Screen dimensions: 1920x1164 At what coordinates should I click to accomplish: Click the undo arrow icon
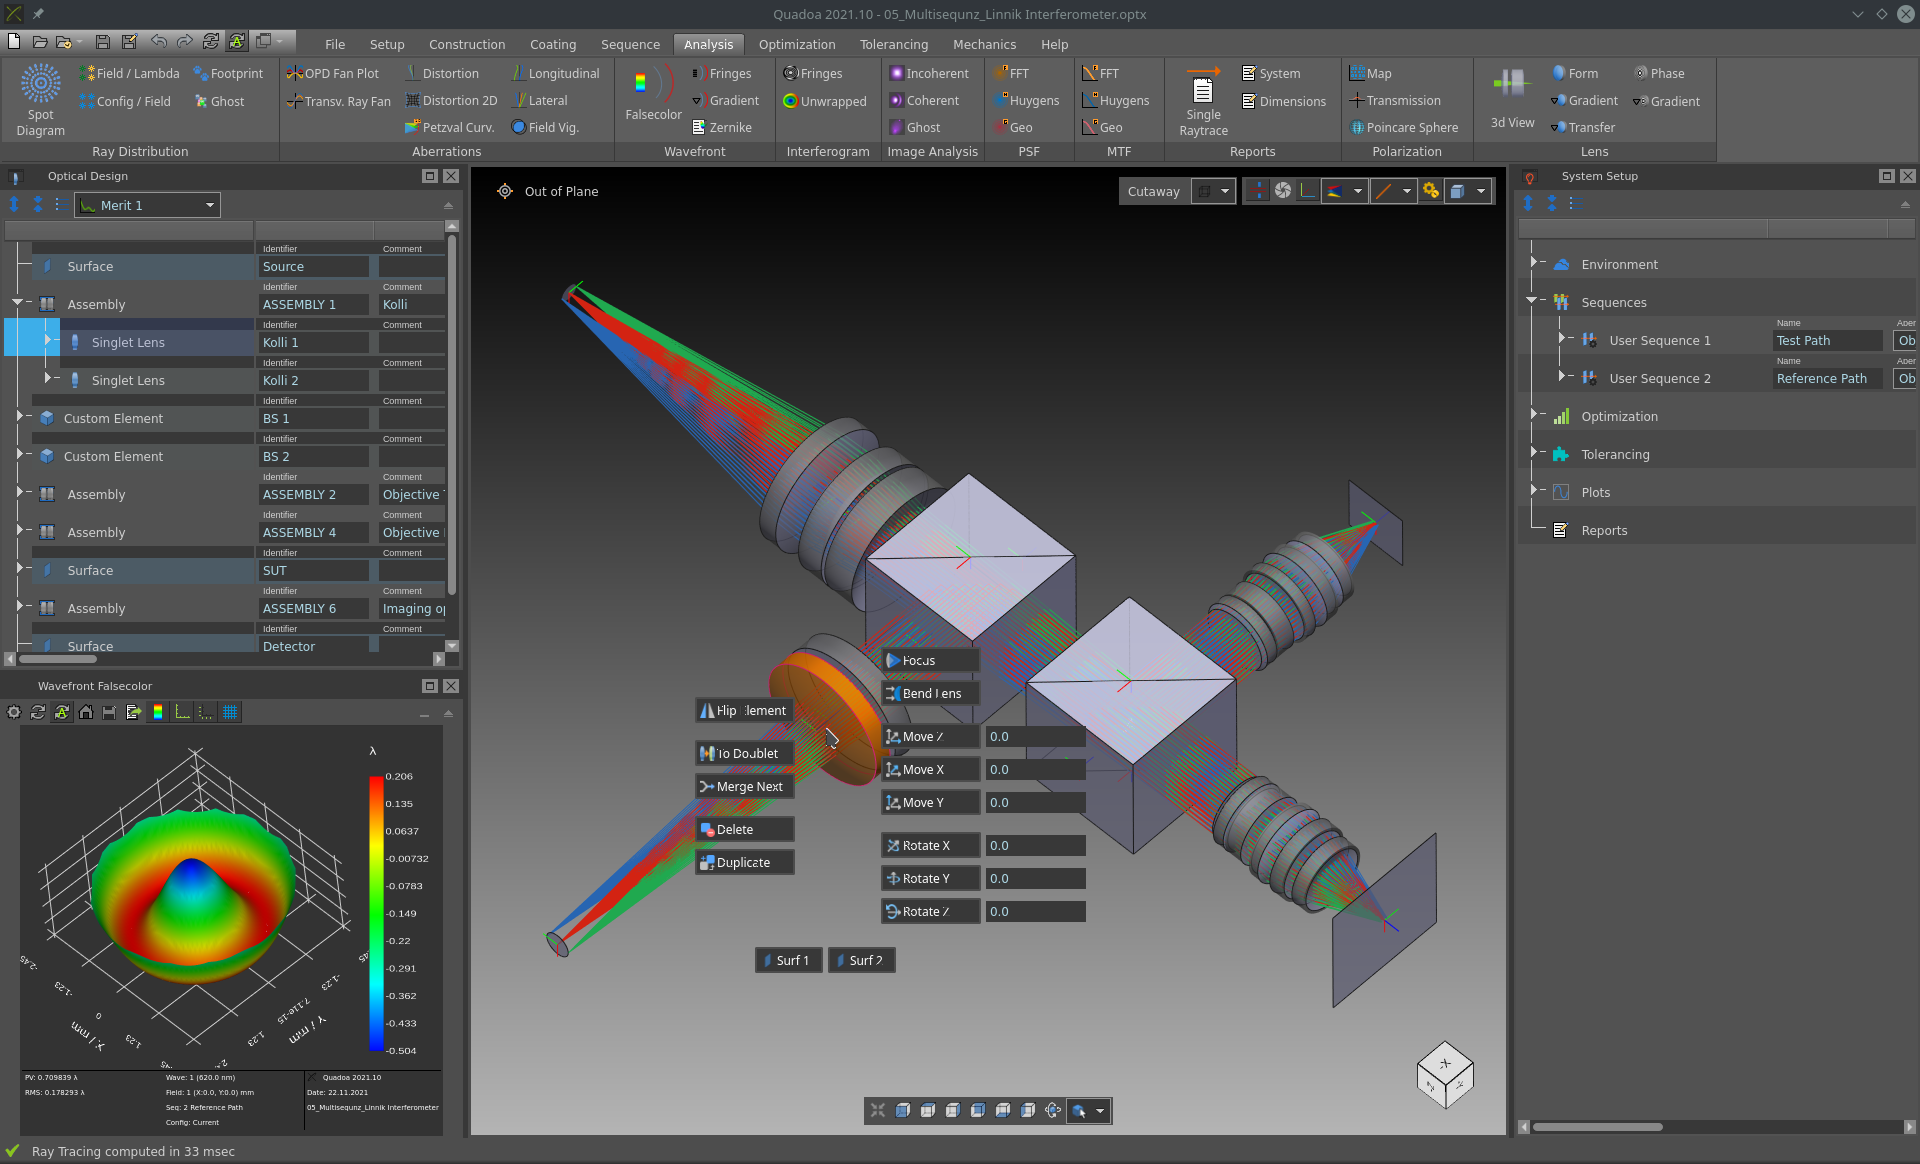click(158, 41)
